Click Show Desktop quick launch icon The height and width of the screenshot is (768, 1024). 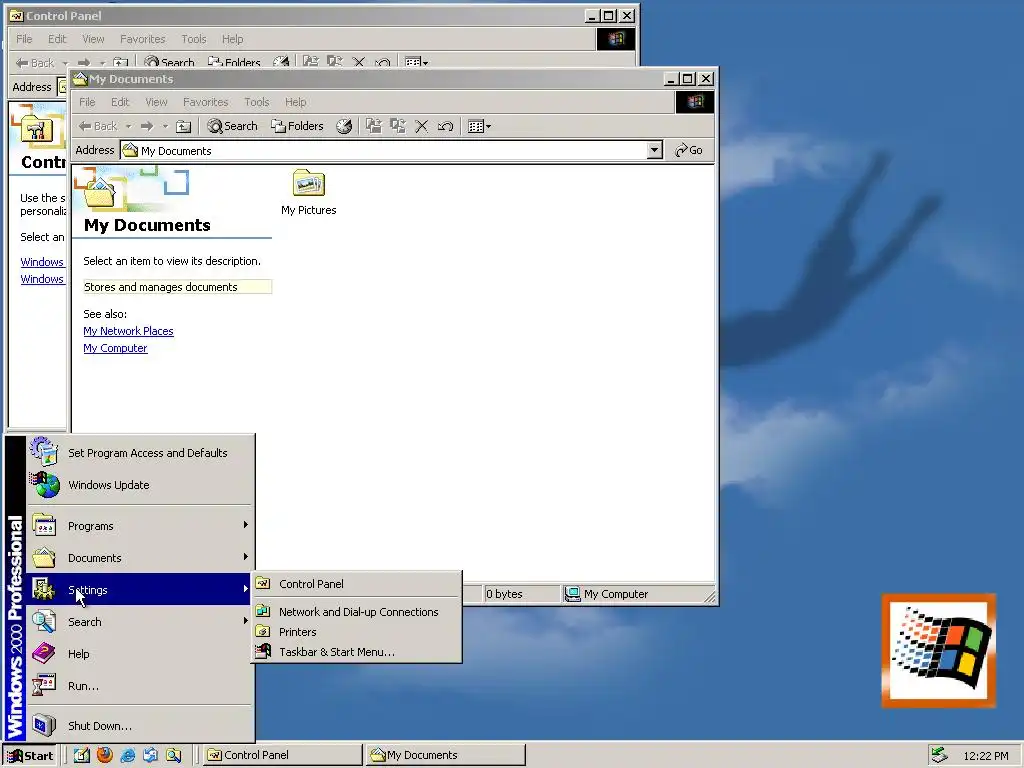coord(82,756)
